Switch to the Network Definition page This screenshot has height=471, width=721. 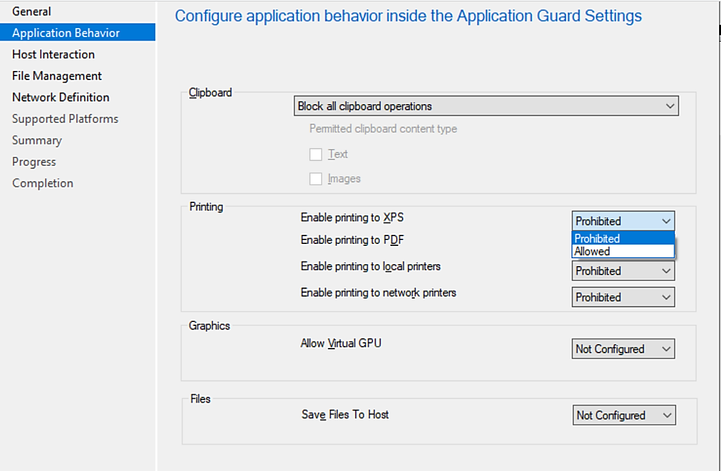point(61,97)
